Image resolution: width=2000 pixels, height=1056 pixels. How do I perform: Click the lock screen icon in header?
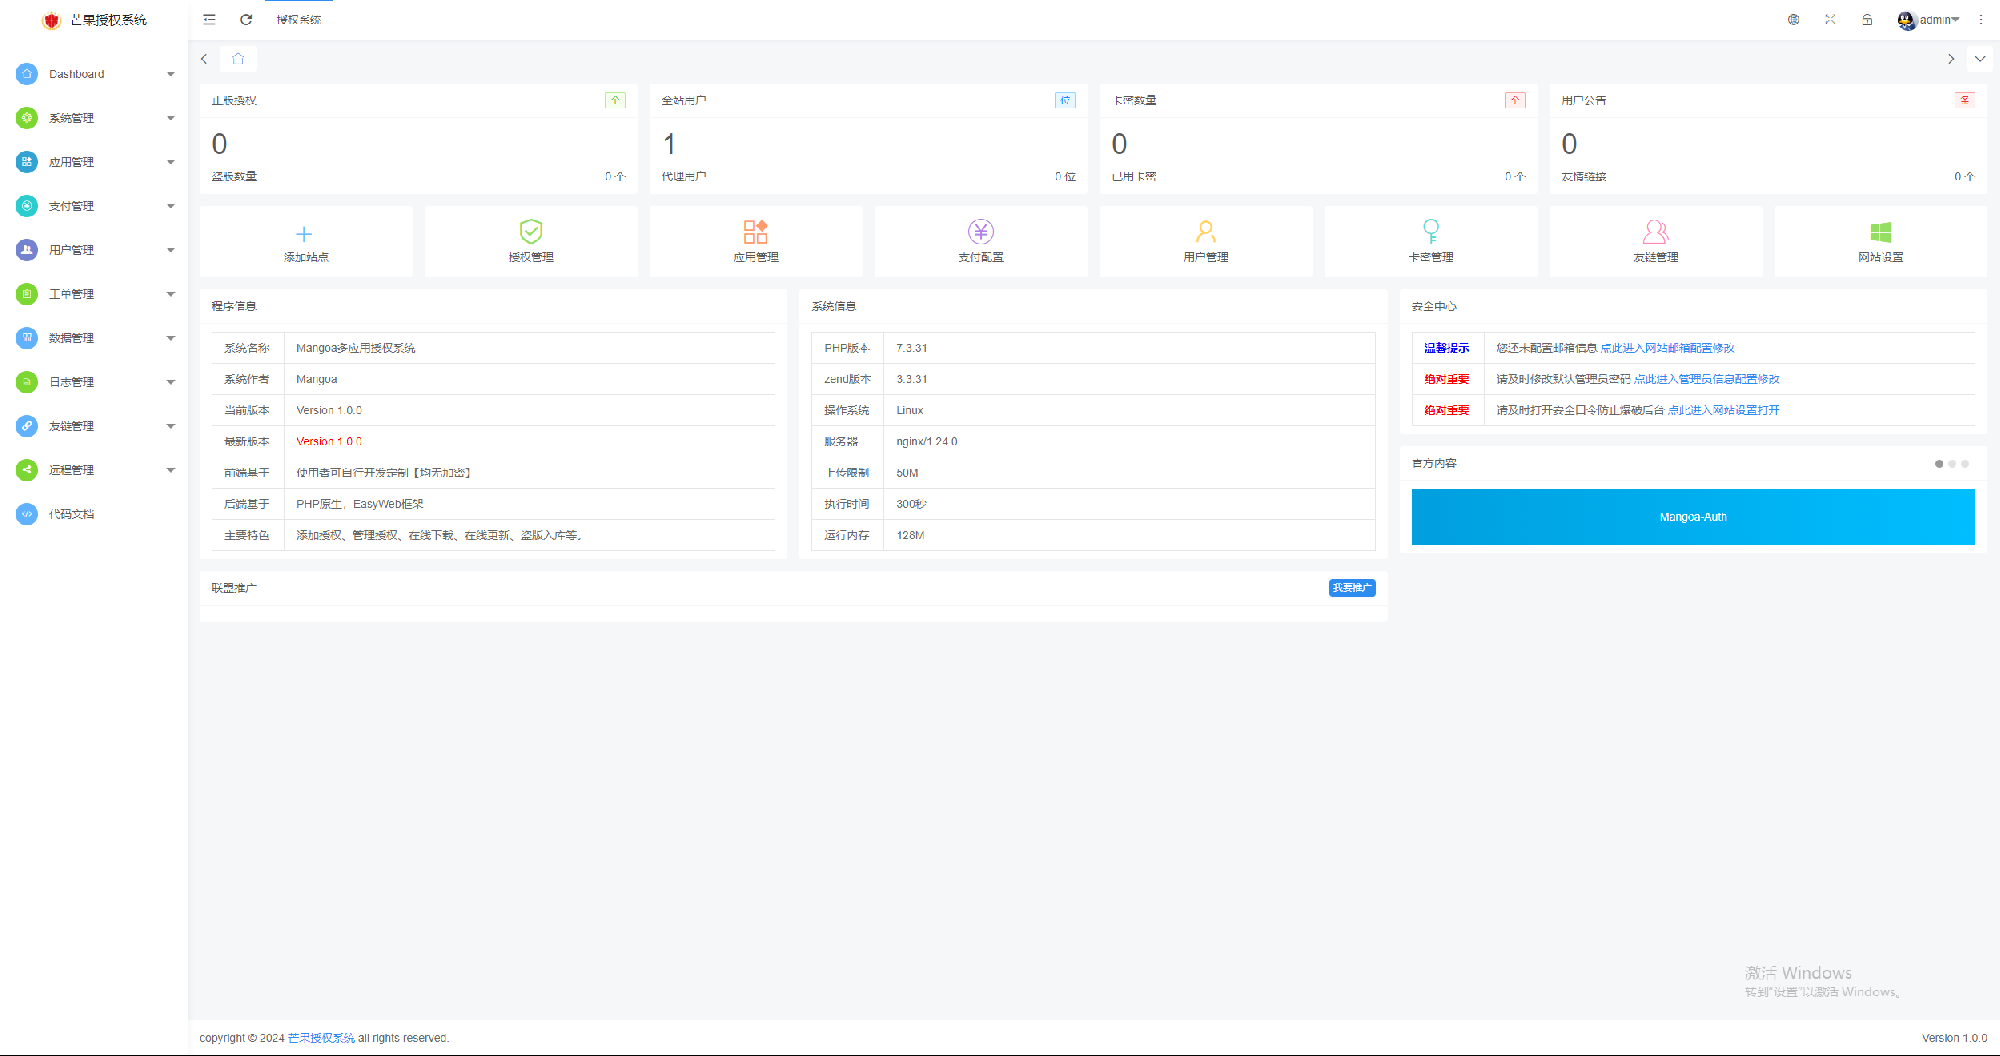pyautogui.click(x=1867, y=19)
